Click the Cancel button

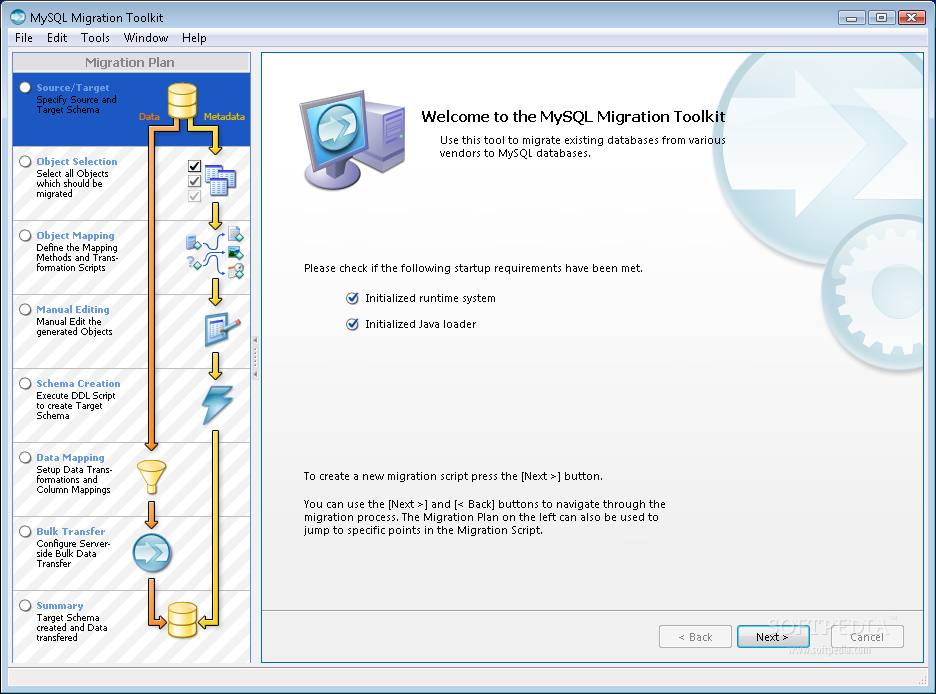pyautogui.click(x=867, y=637)
